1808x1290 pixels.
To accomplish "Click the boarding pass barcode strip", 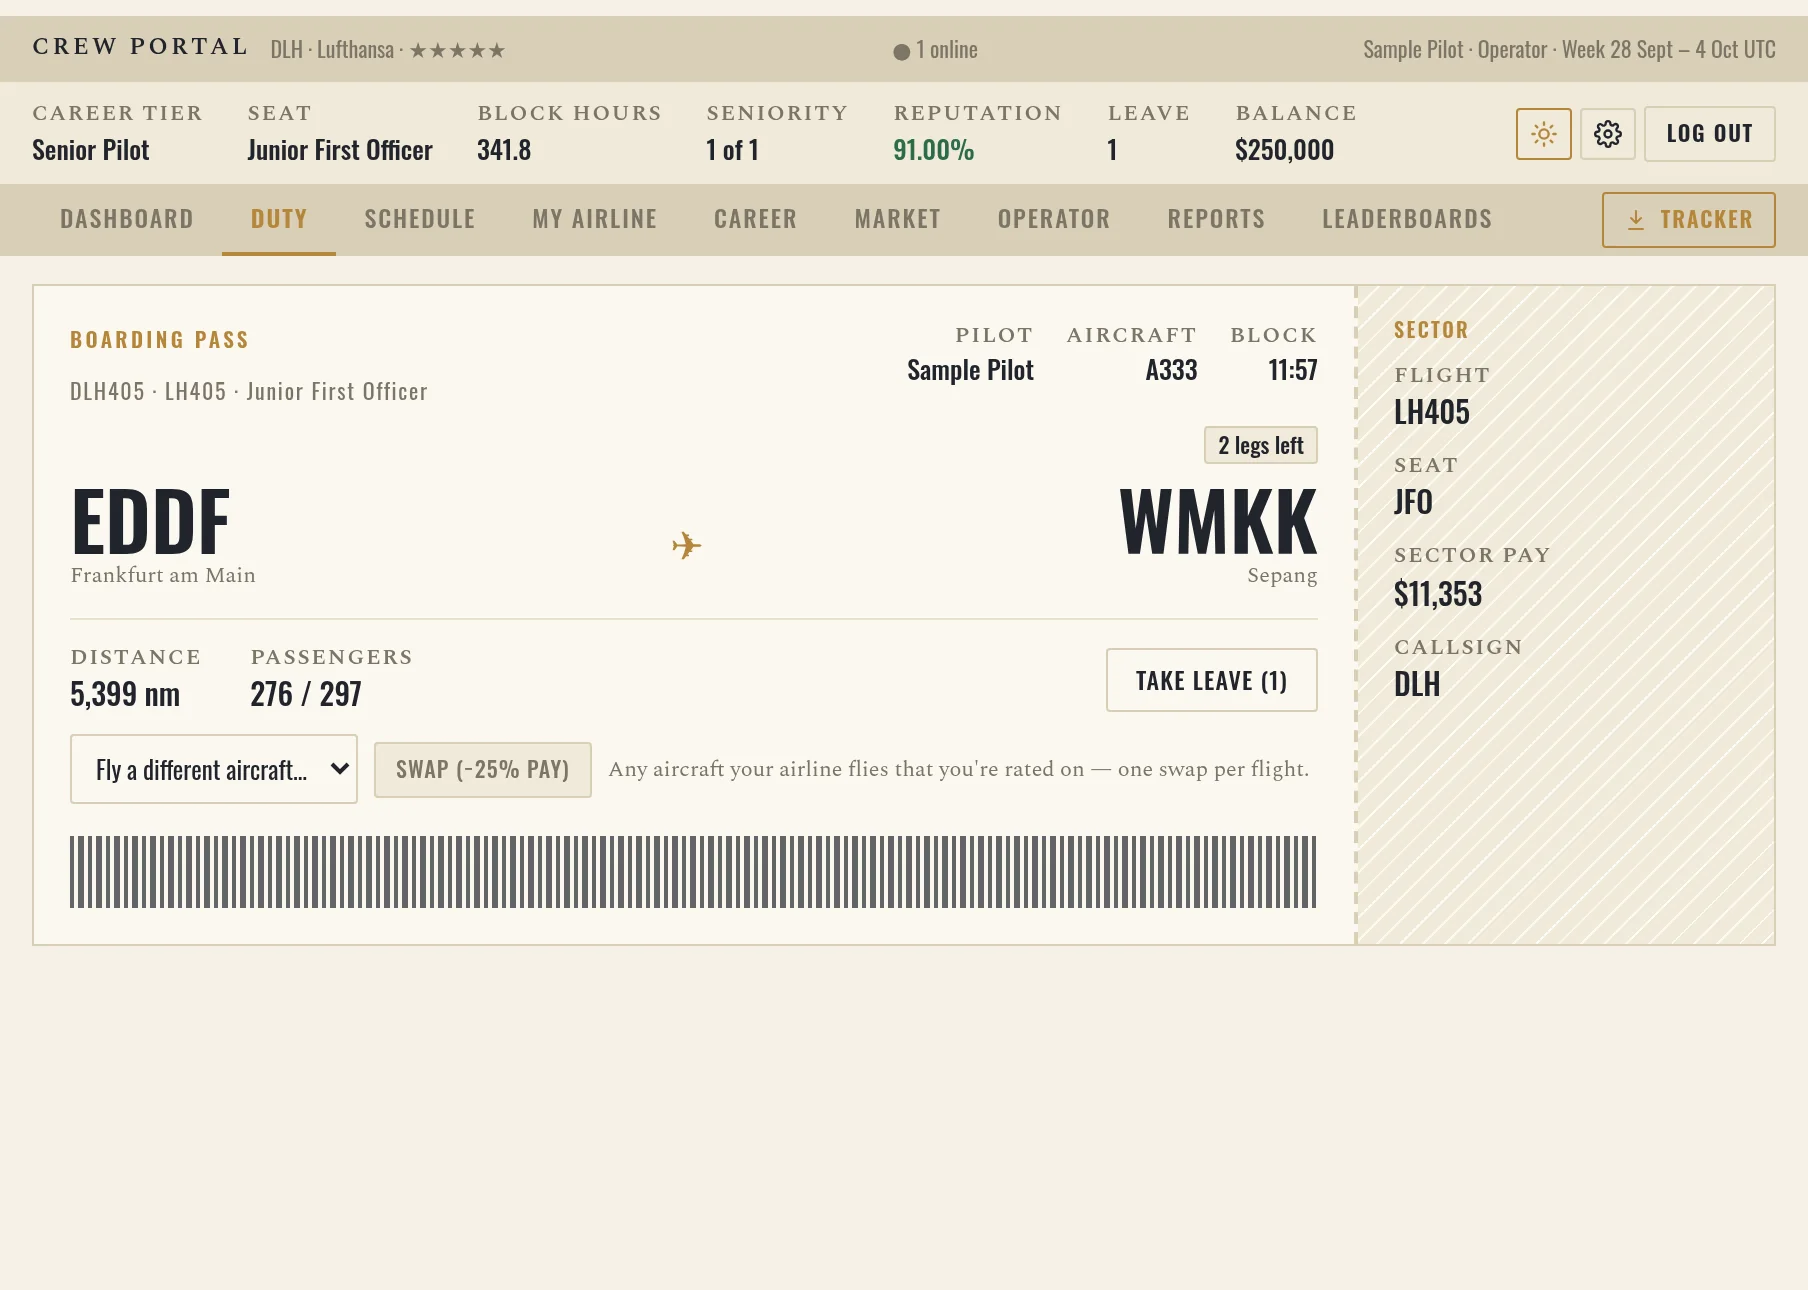I will pyautogui.click(x=693, y=872).
